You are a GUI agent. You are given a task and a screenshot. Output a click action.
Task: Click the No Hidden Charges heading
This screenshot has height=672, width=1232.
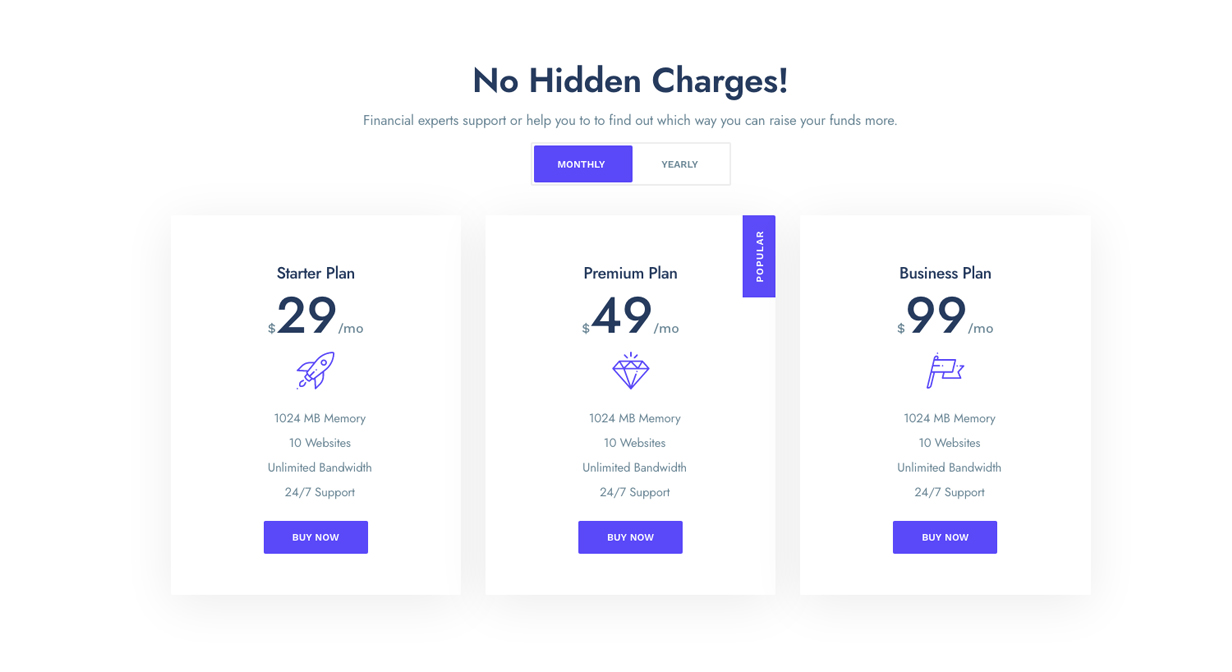(630, 80)
